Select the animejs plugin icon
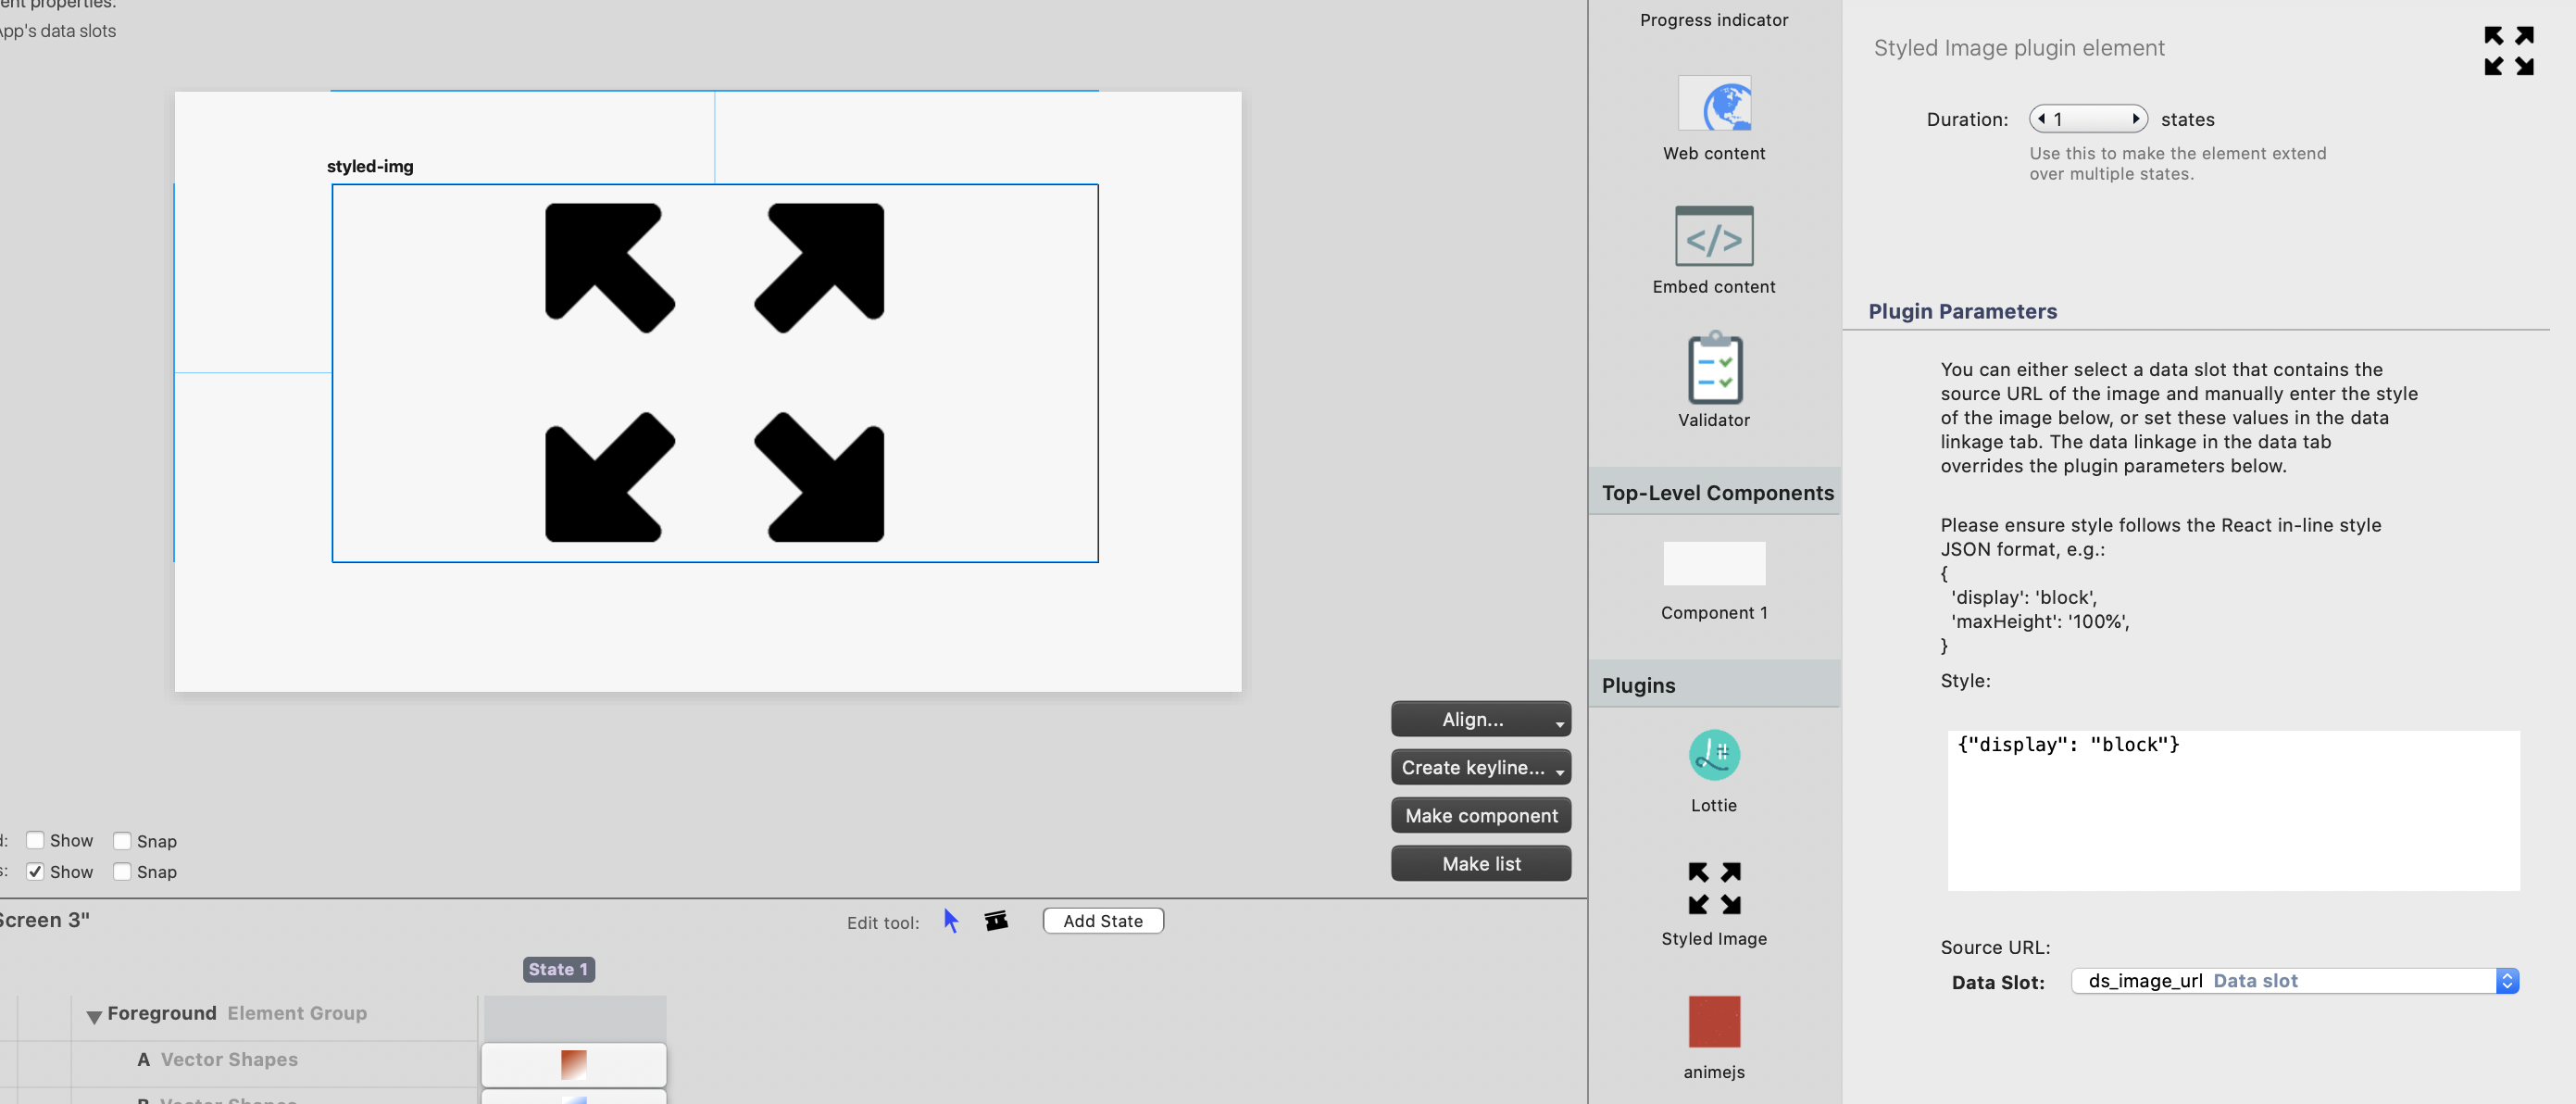This screenshot has height=1104, width=2576. tap(1713, 1021)
